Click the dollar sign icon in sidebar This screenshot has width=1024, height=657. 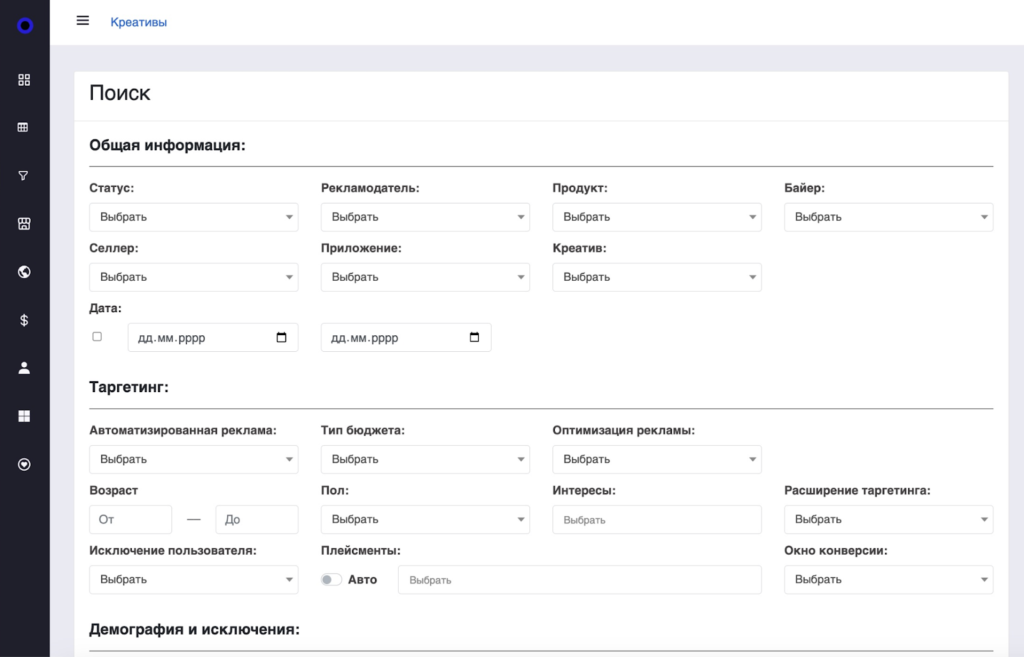[x=24, y=320]
